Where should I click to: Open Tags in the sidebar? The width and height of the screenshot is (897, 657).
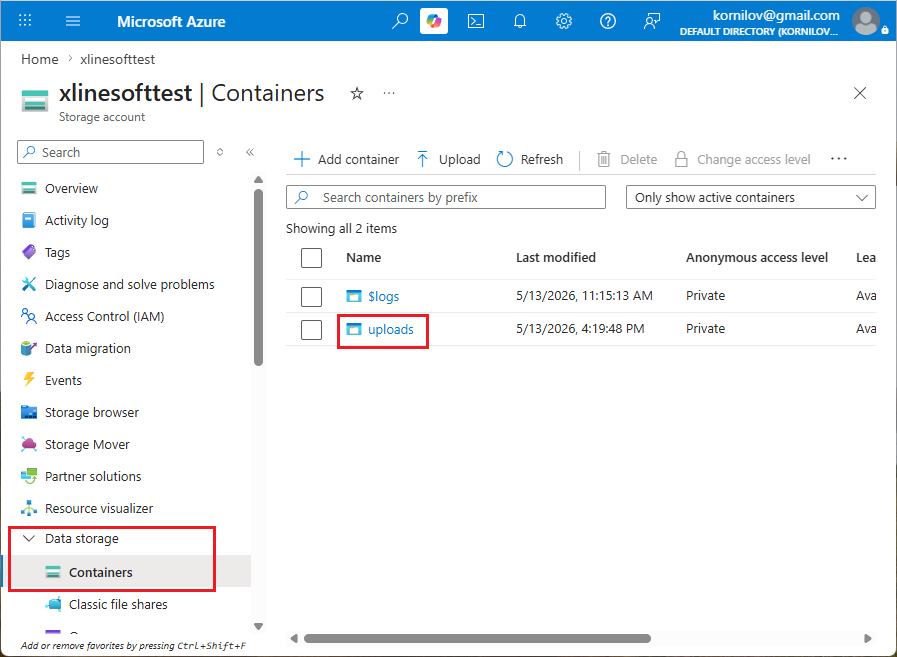click(57, 252)
